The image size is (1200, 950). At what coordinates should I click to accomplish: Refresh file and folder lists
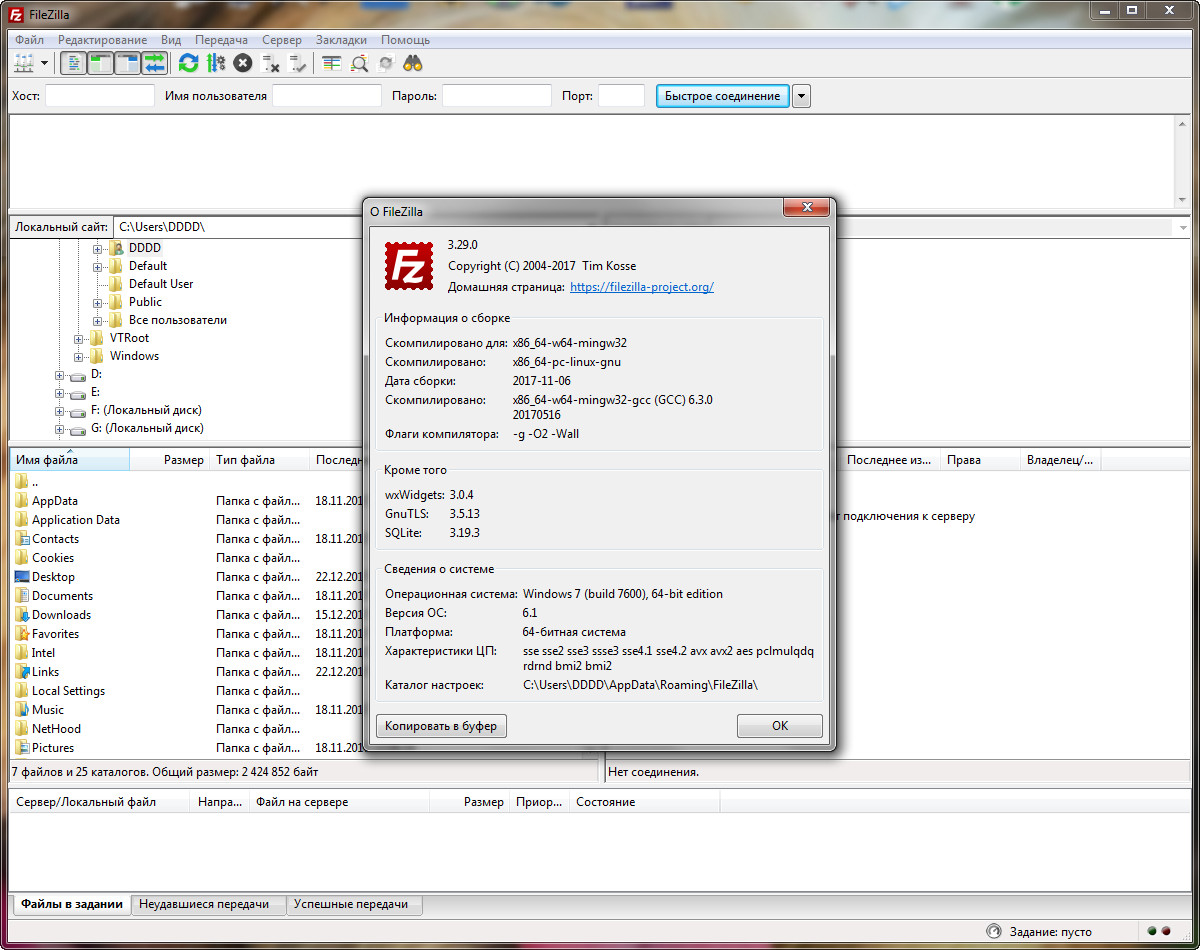click(x=188, y=64)
